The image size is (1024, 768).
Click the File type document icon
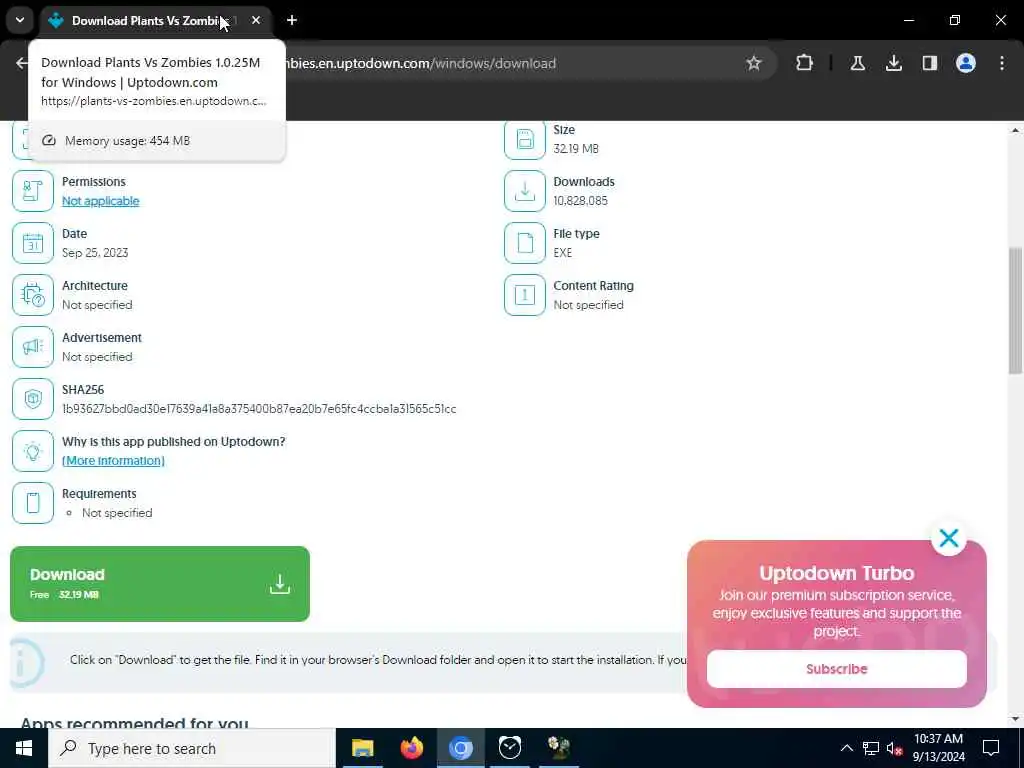524,243
